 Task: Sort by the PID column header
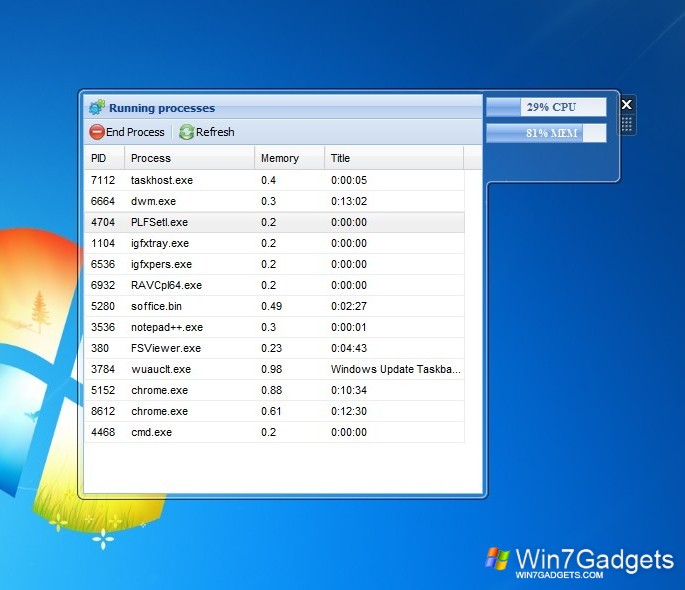(x=104, y=158)
